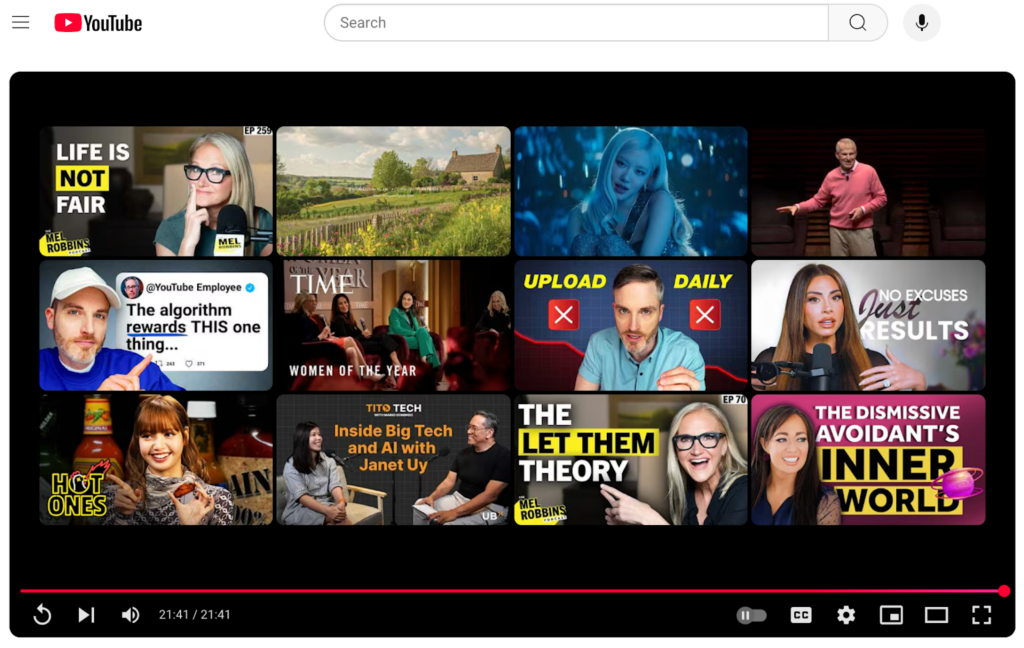Image resolution: width=1024 pixels, height=648 pixels.
Task: Click the red video progress bar
Action: (x=500, y=591)
